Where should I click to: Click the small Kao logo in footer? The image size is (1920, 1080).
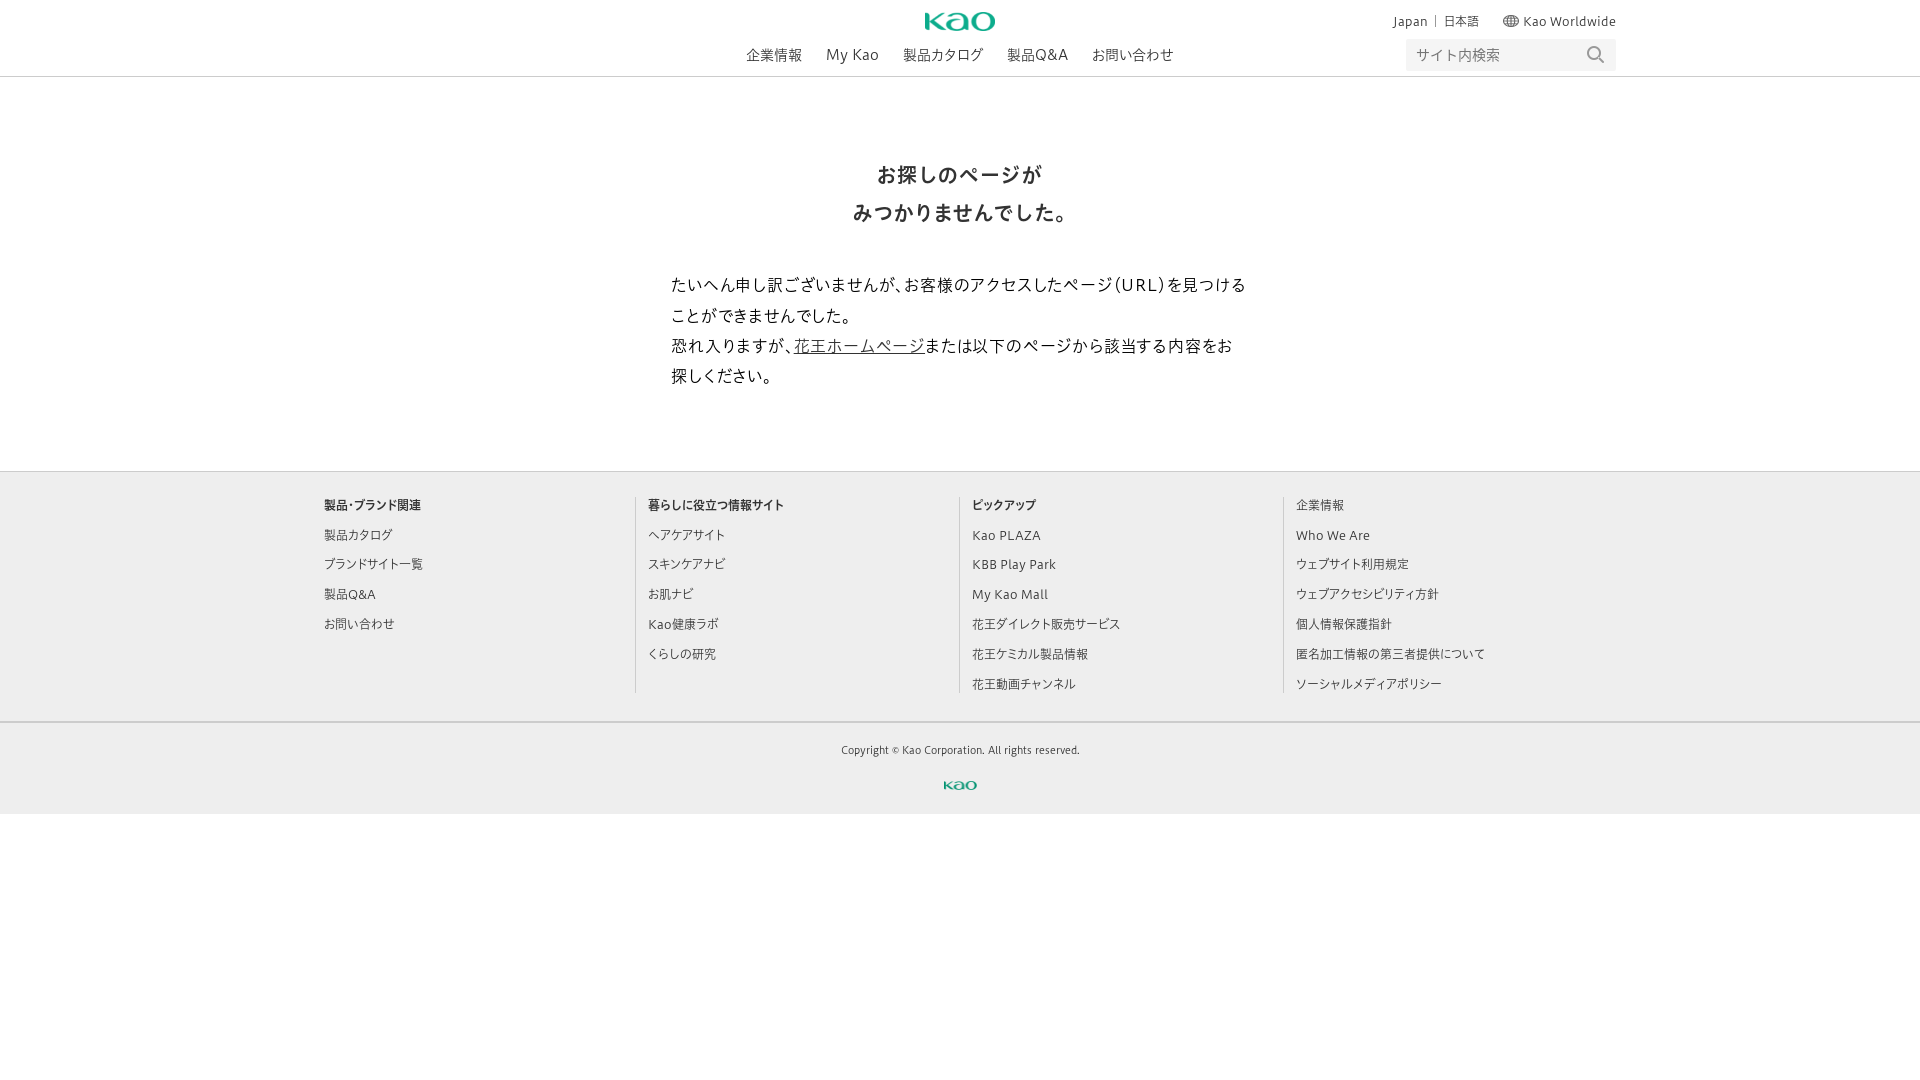[959, 785]
